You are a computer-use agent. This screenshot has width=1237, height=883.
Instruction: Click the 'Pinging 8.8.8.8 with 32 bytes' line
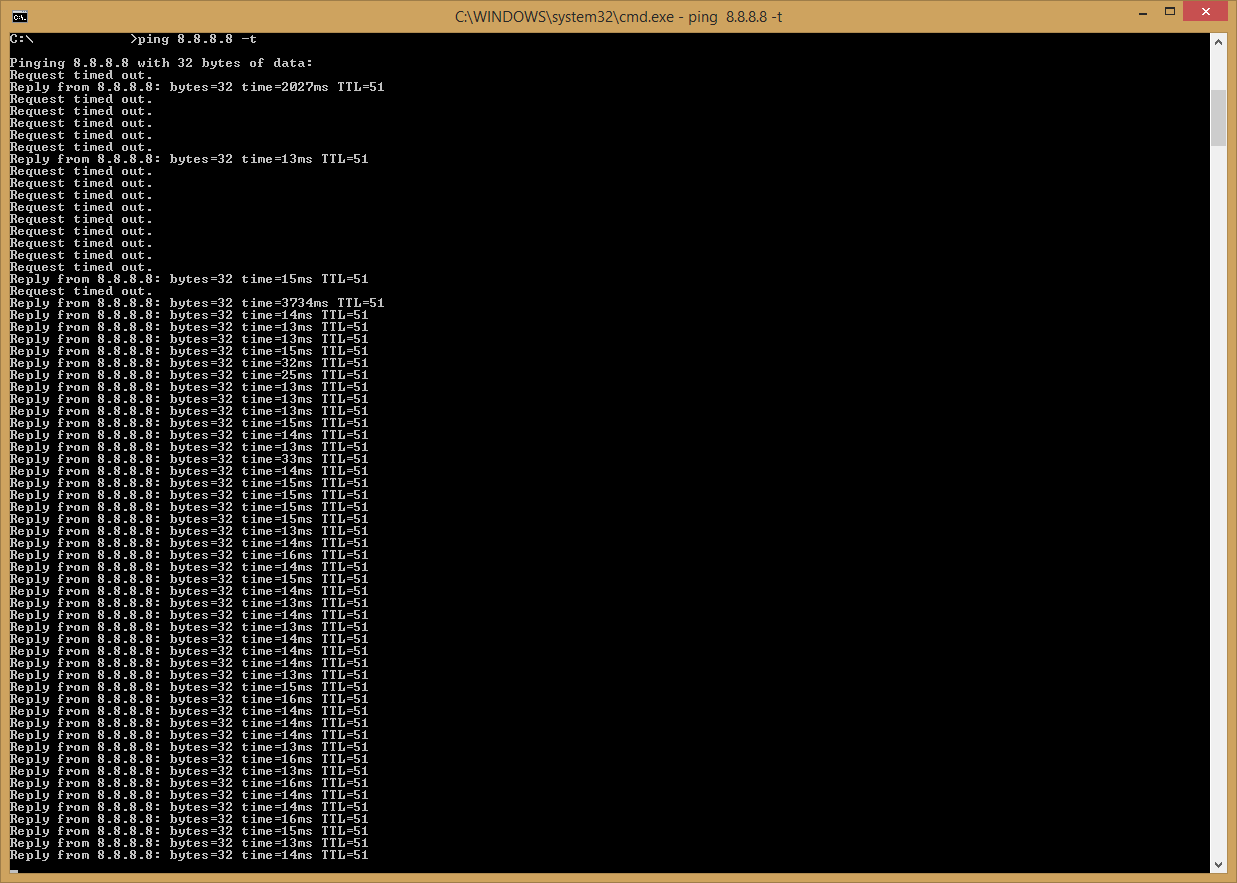tap(161, 63)
